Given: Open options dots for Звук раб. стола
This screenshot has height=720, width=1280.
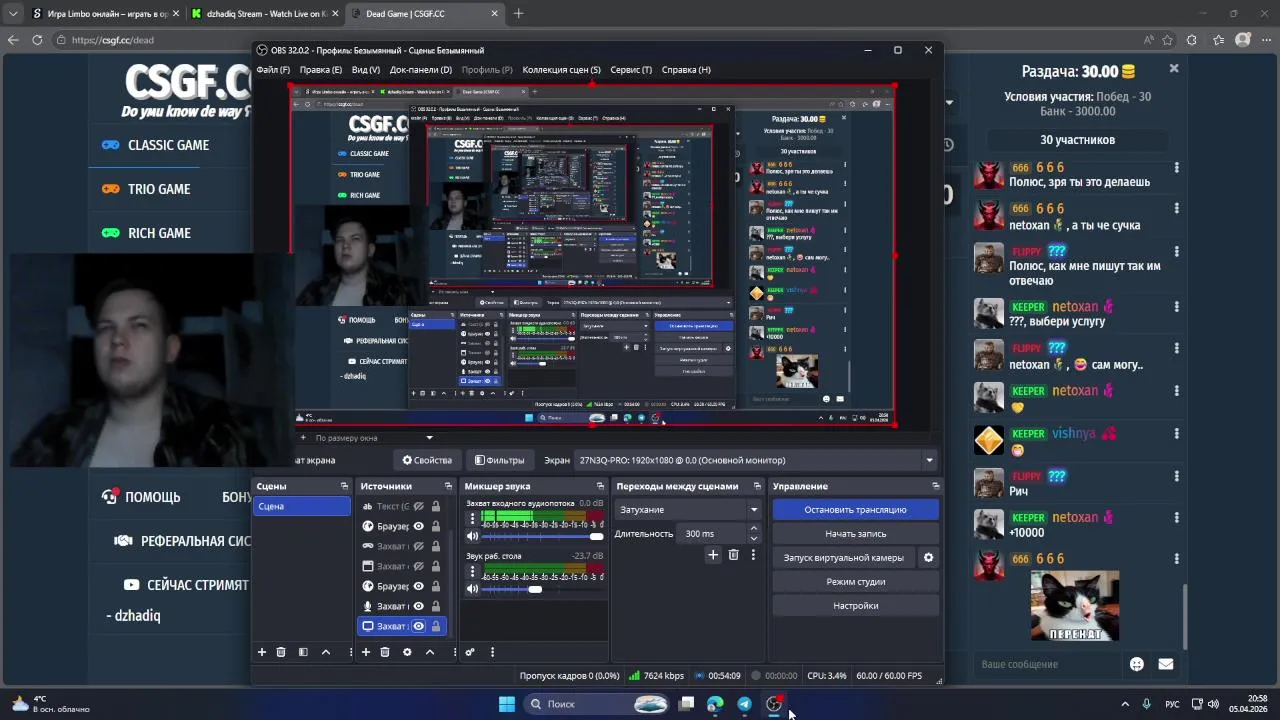Looking at the screenshot, I should pyautogui.click(x=473, y=572).
